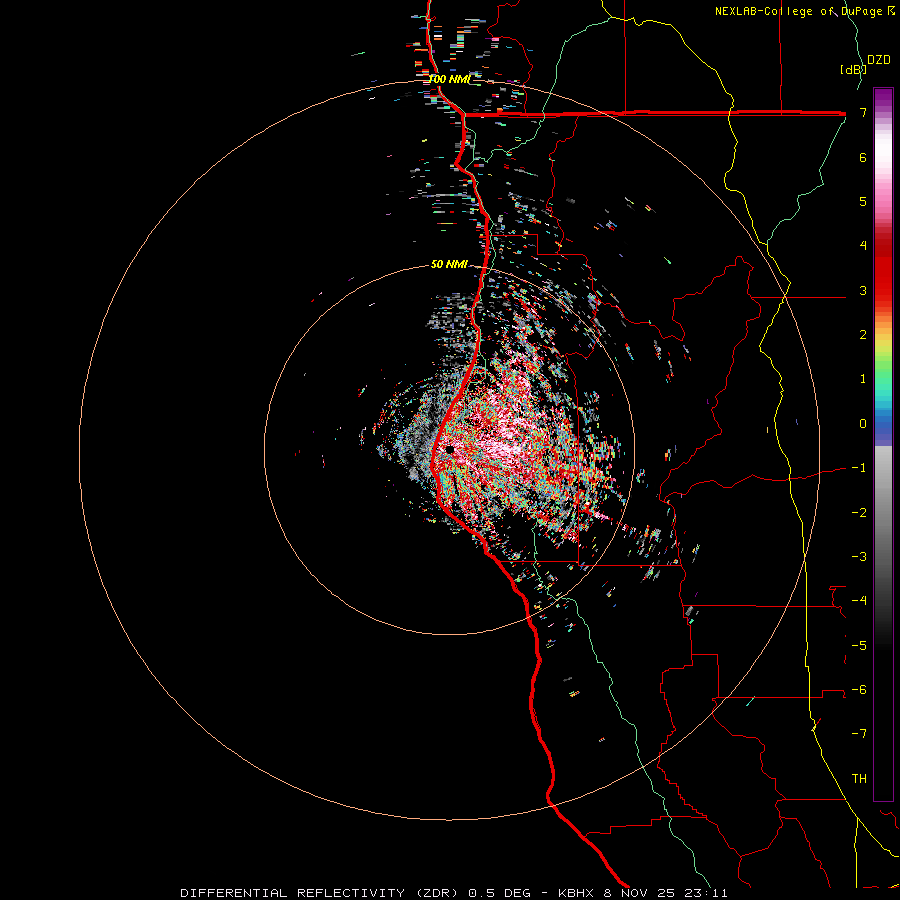The image size is (900, 900).
Task: Click the positive 2 scale value
Action: point(863,335)
